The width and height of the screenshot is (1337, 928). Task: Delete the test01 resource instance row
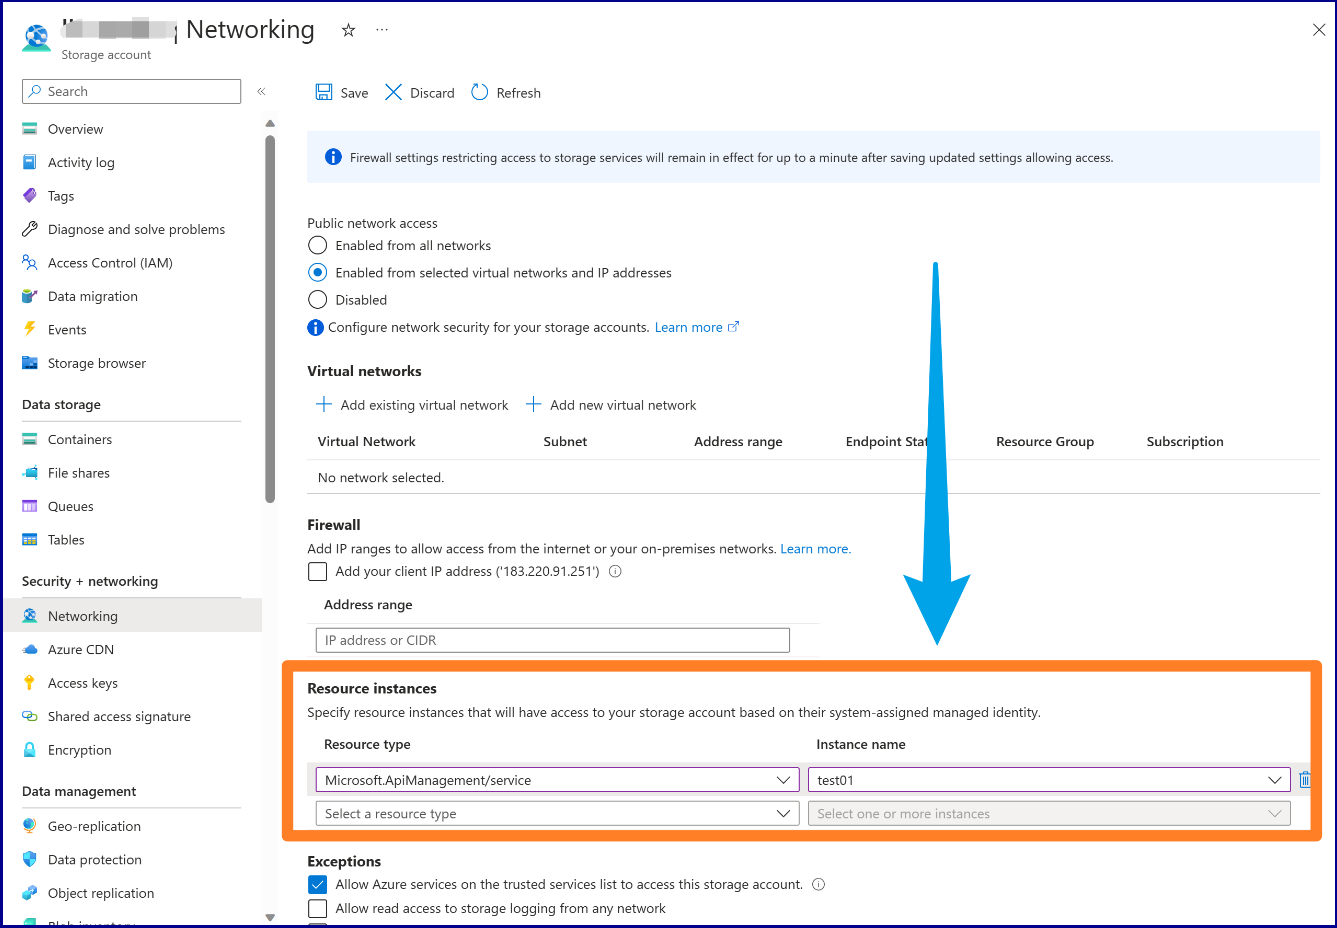pyautogui.click(x=1305, y=780)
